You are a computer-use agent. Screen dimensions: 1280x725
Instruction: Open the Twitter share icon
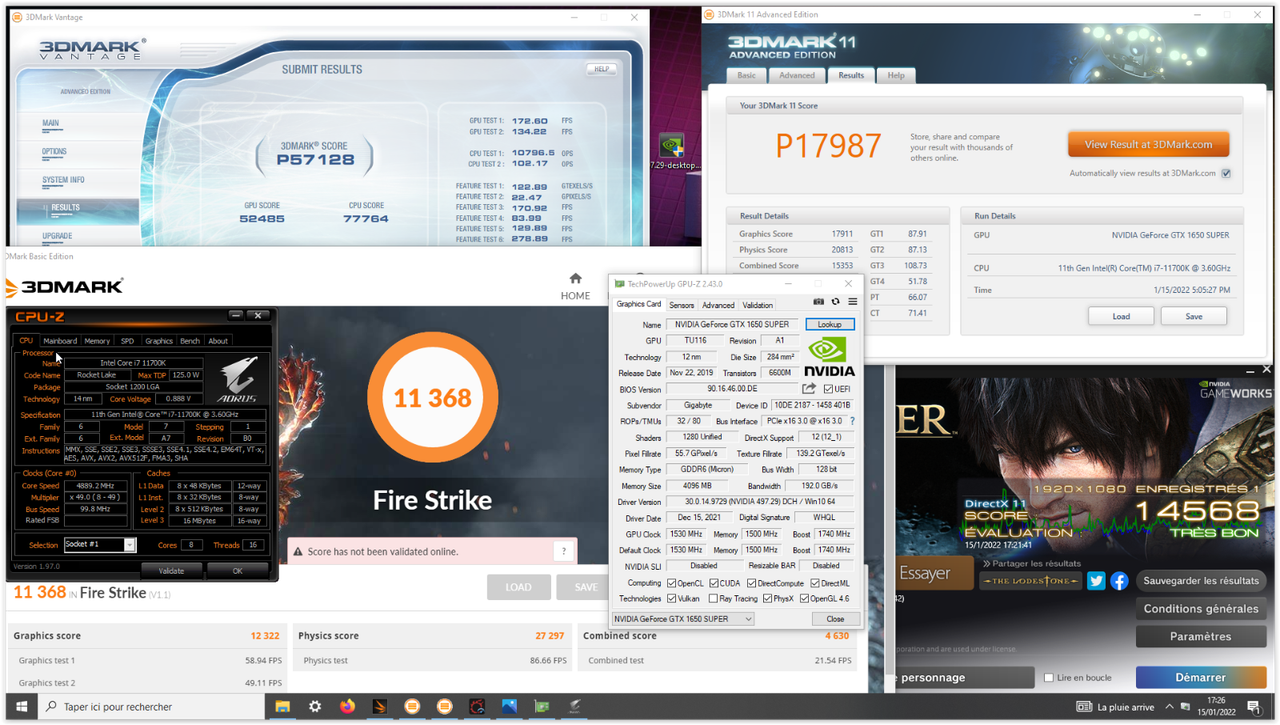click(1096, 581)
